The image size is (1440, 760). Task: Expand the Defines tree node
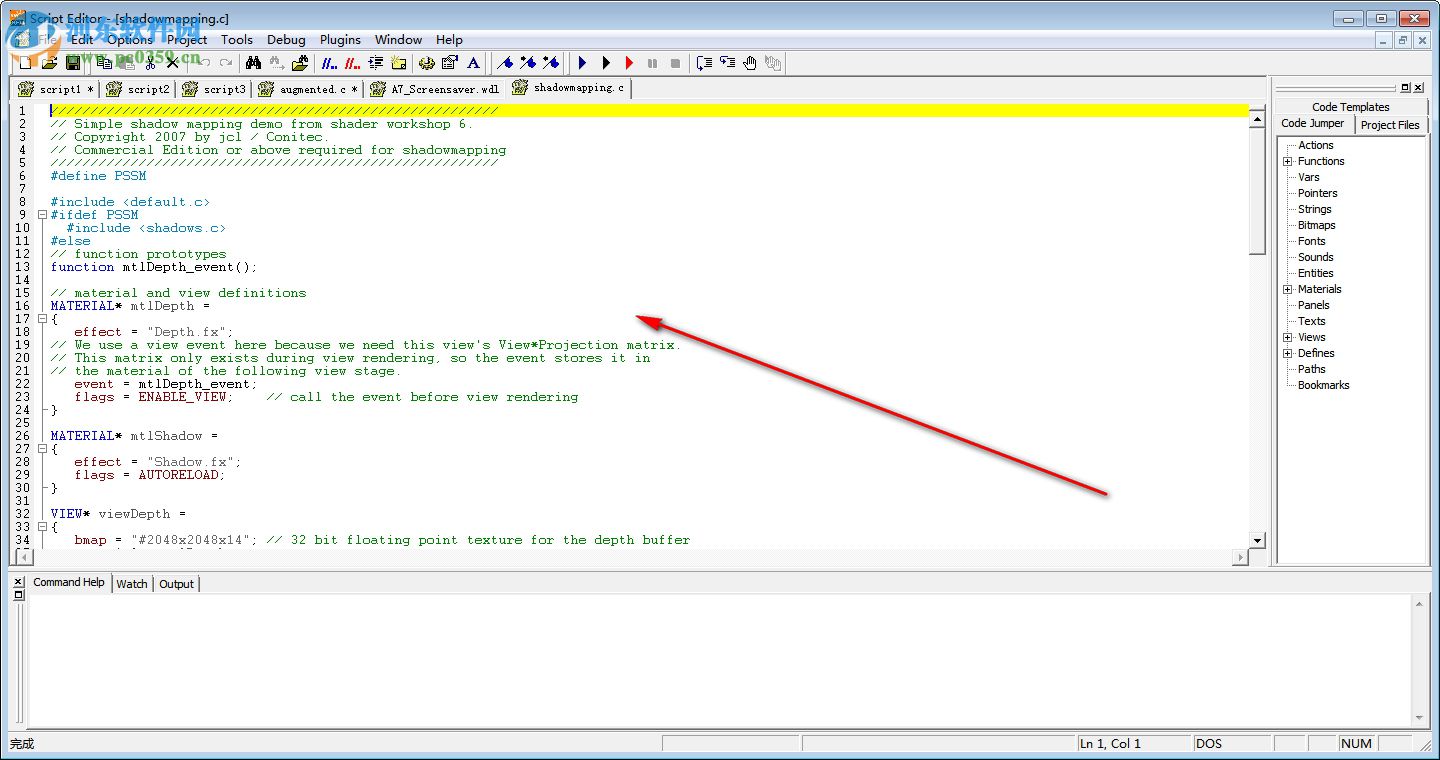1288,353
